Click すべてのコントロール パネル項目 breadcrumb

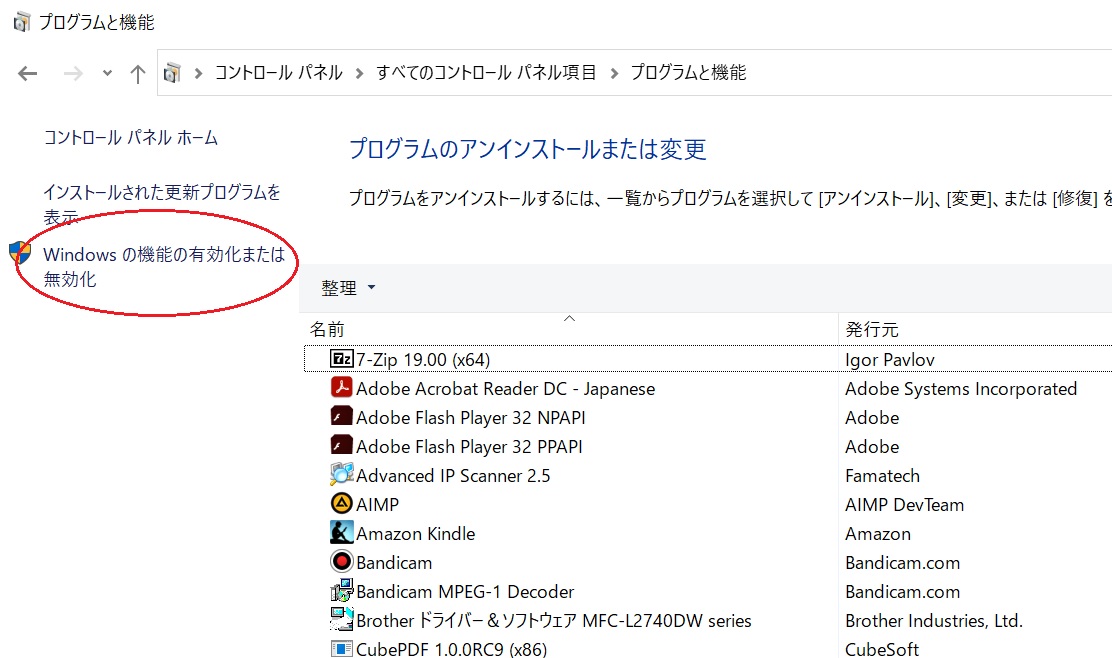[x=486, y=72]
